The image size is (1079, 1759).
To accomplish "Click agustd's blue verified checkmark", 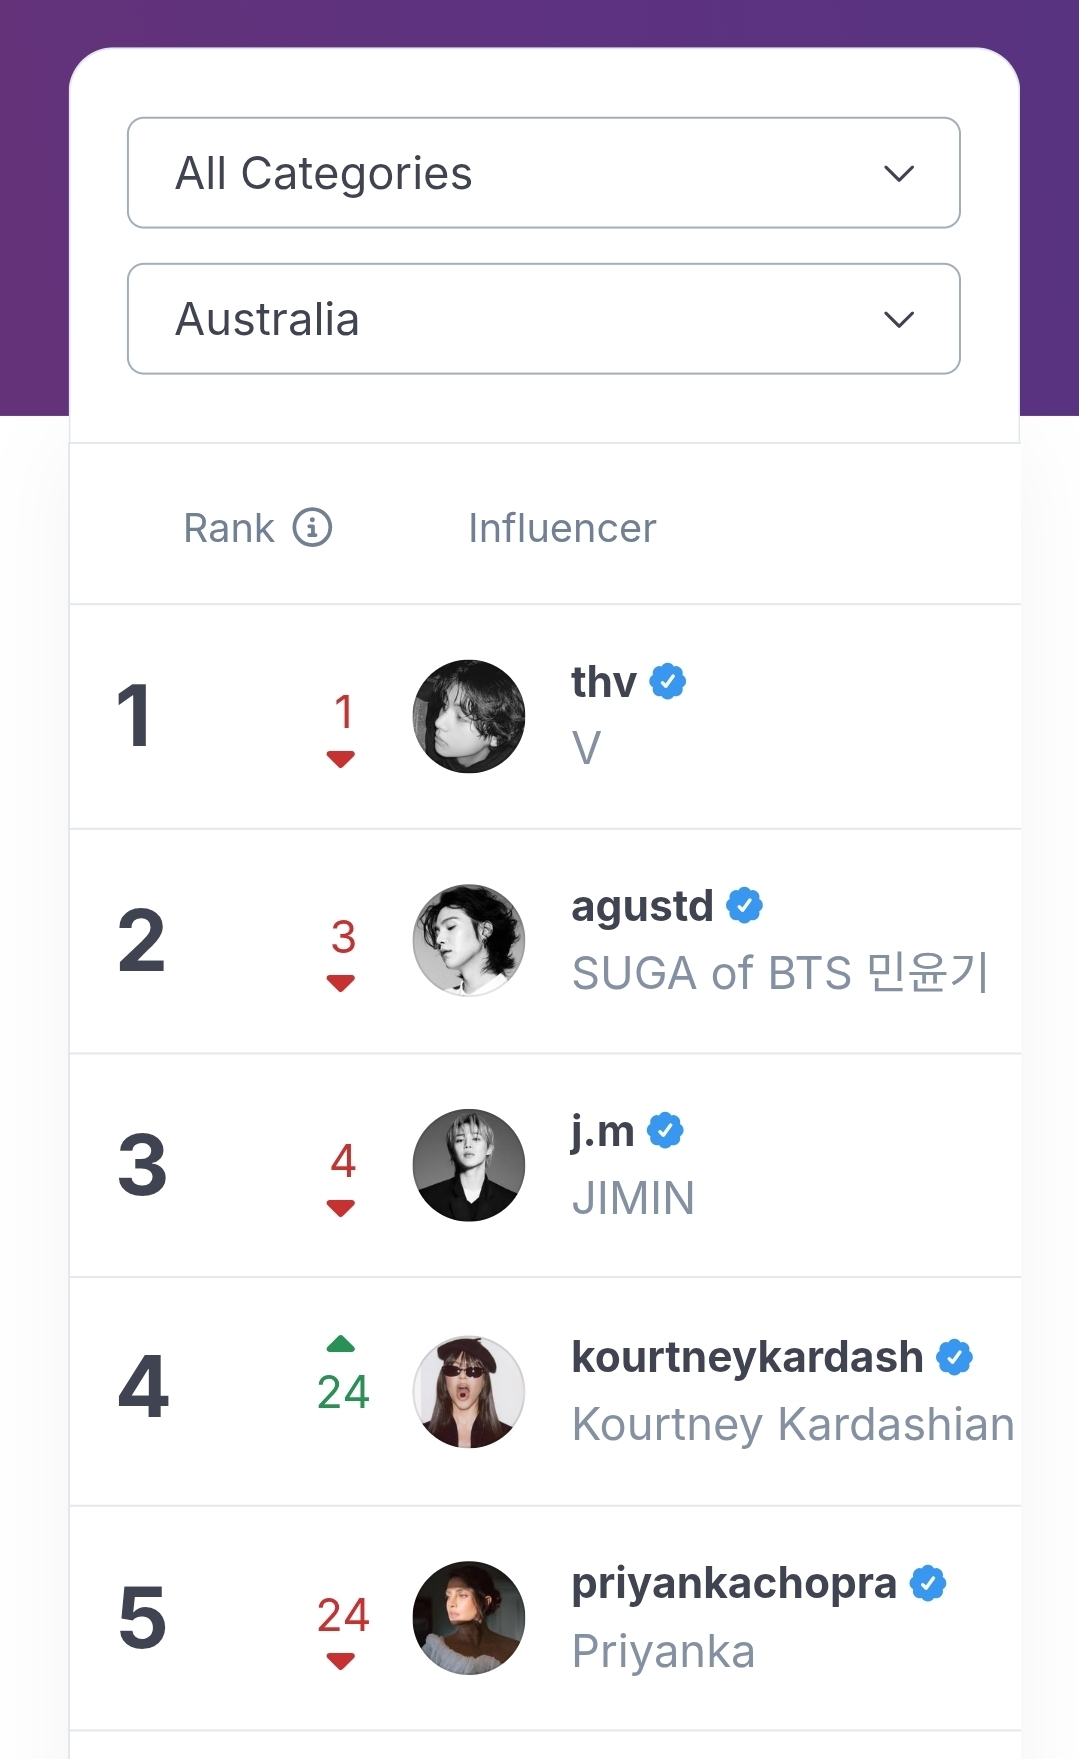I will tap(744, 906).
